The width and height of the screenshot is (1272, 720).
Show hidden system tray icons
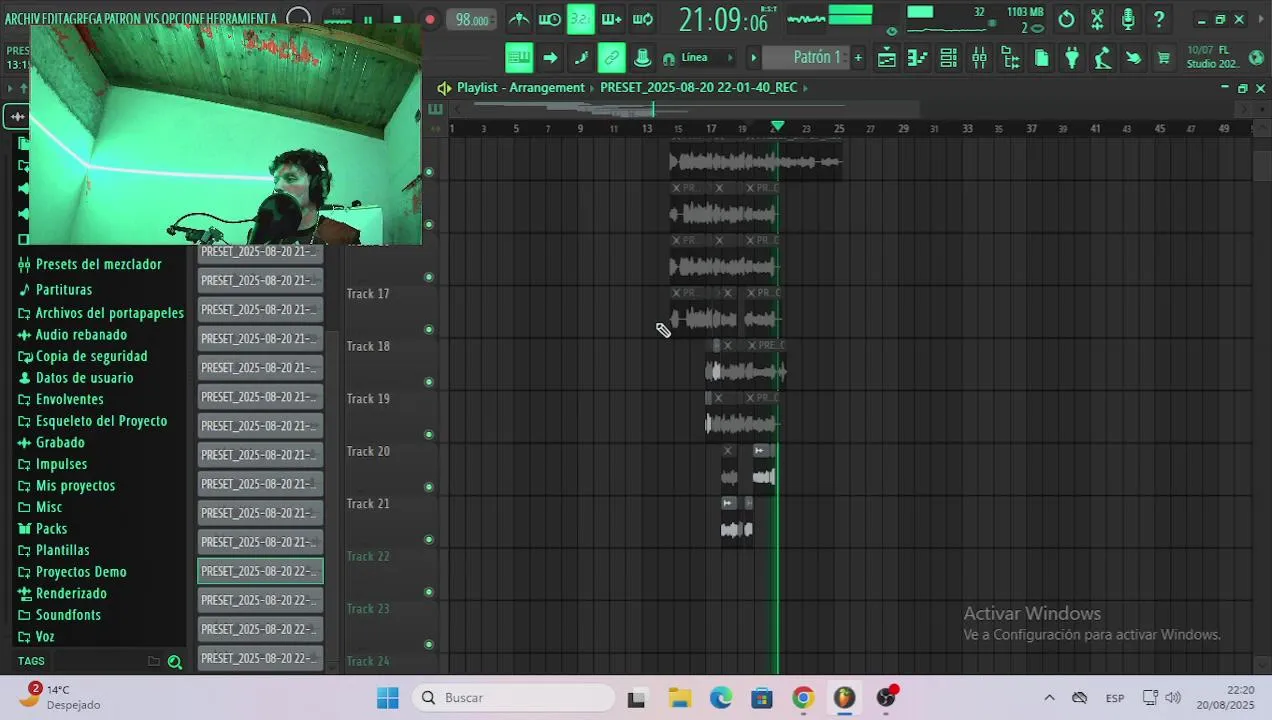(x=1049, y=698)
